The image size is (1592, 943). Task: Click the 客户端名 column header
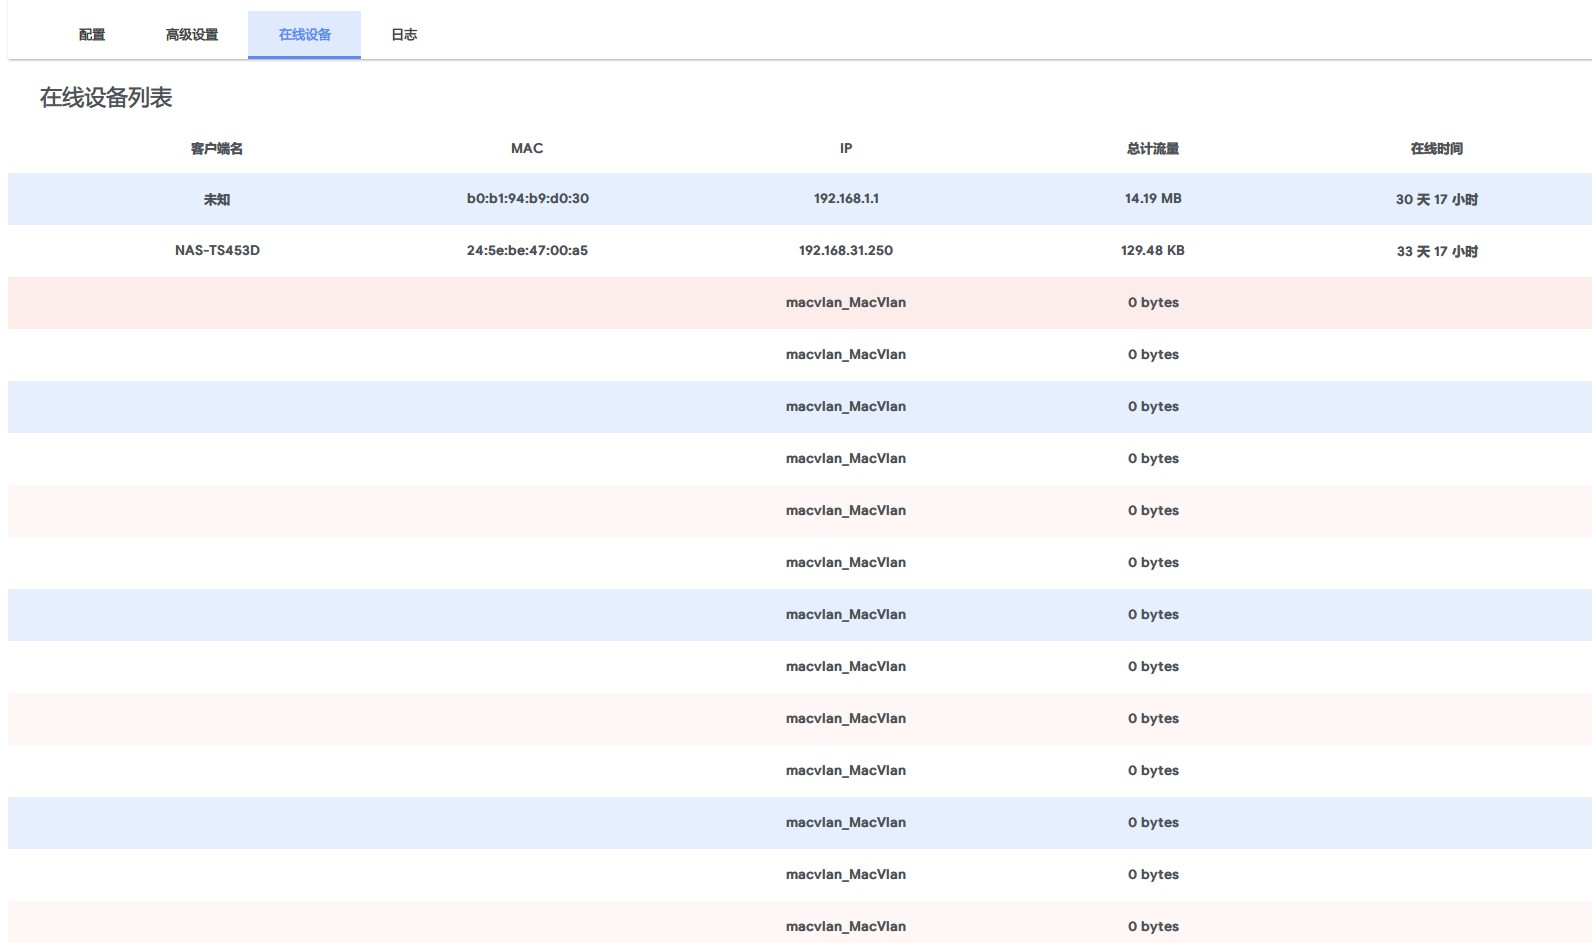click(x=217, y=148)
